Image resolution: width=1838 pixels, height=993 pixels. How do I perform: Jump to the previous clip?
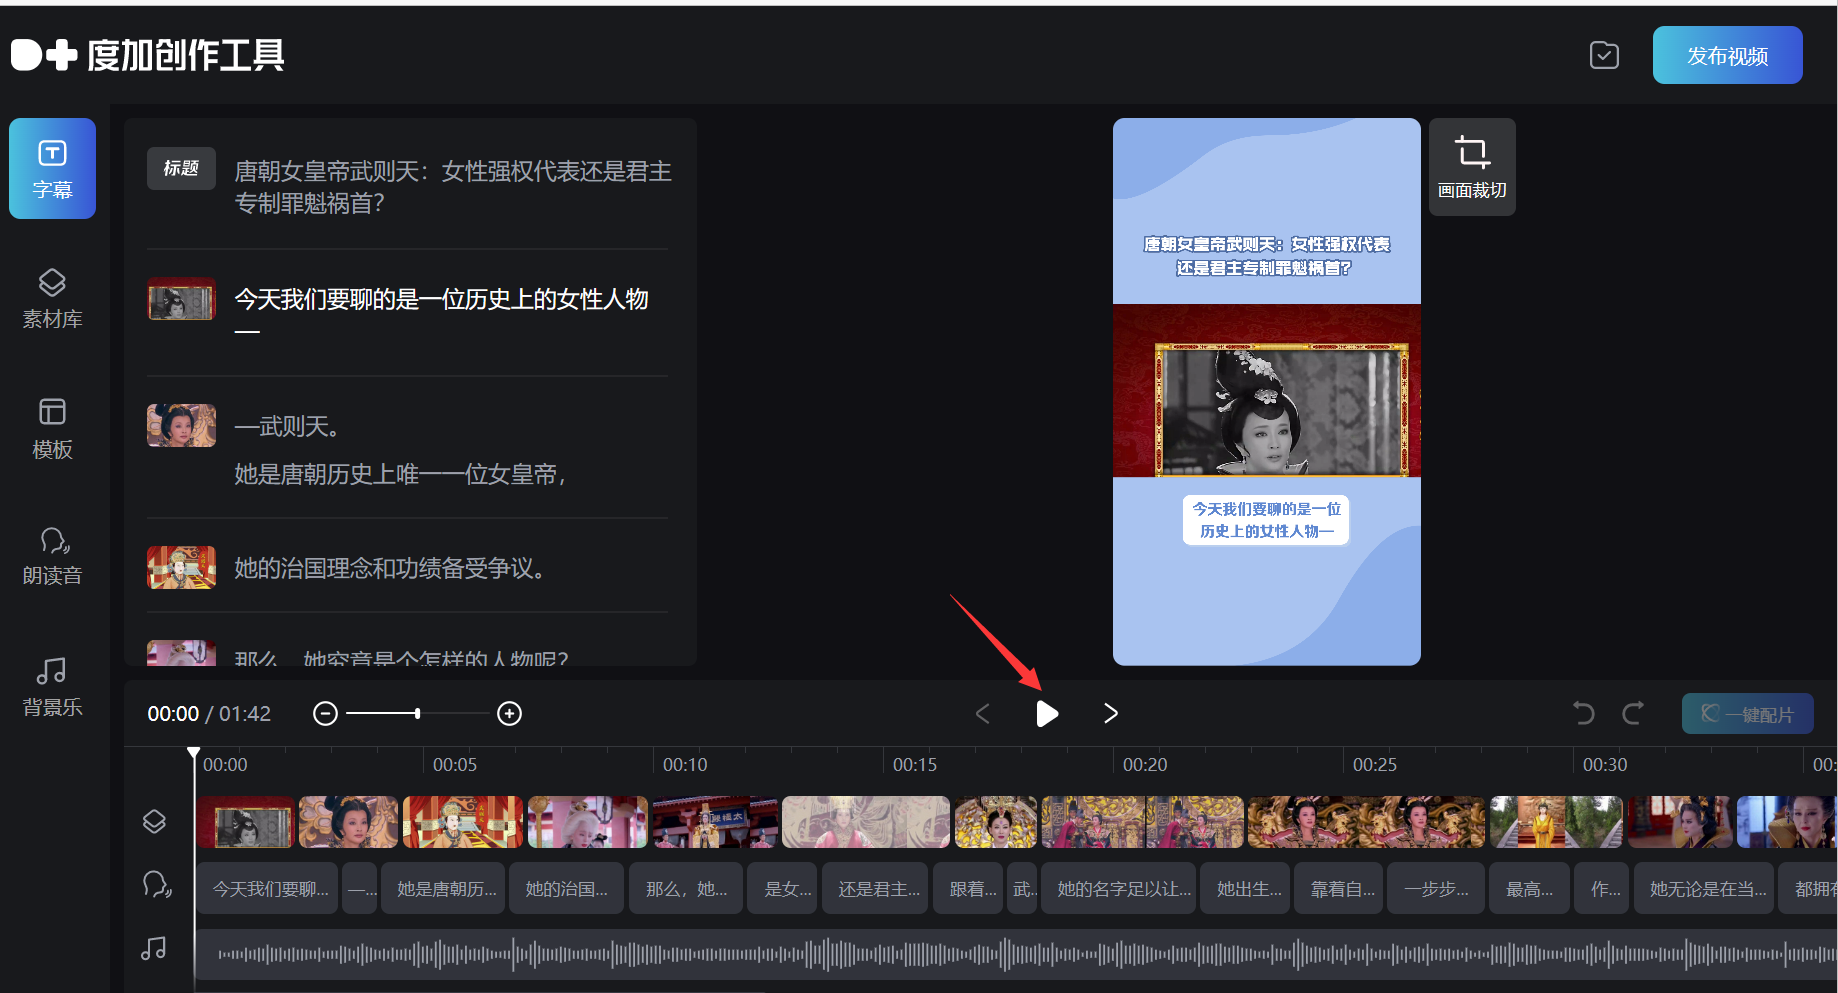983,713
